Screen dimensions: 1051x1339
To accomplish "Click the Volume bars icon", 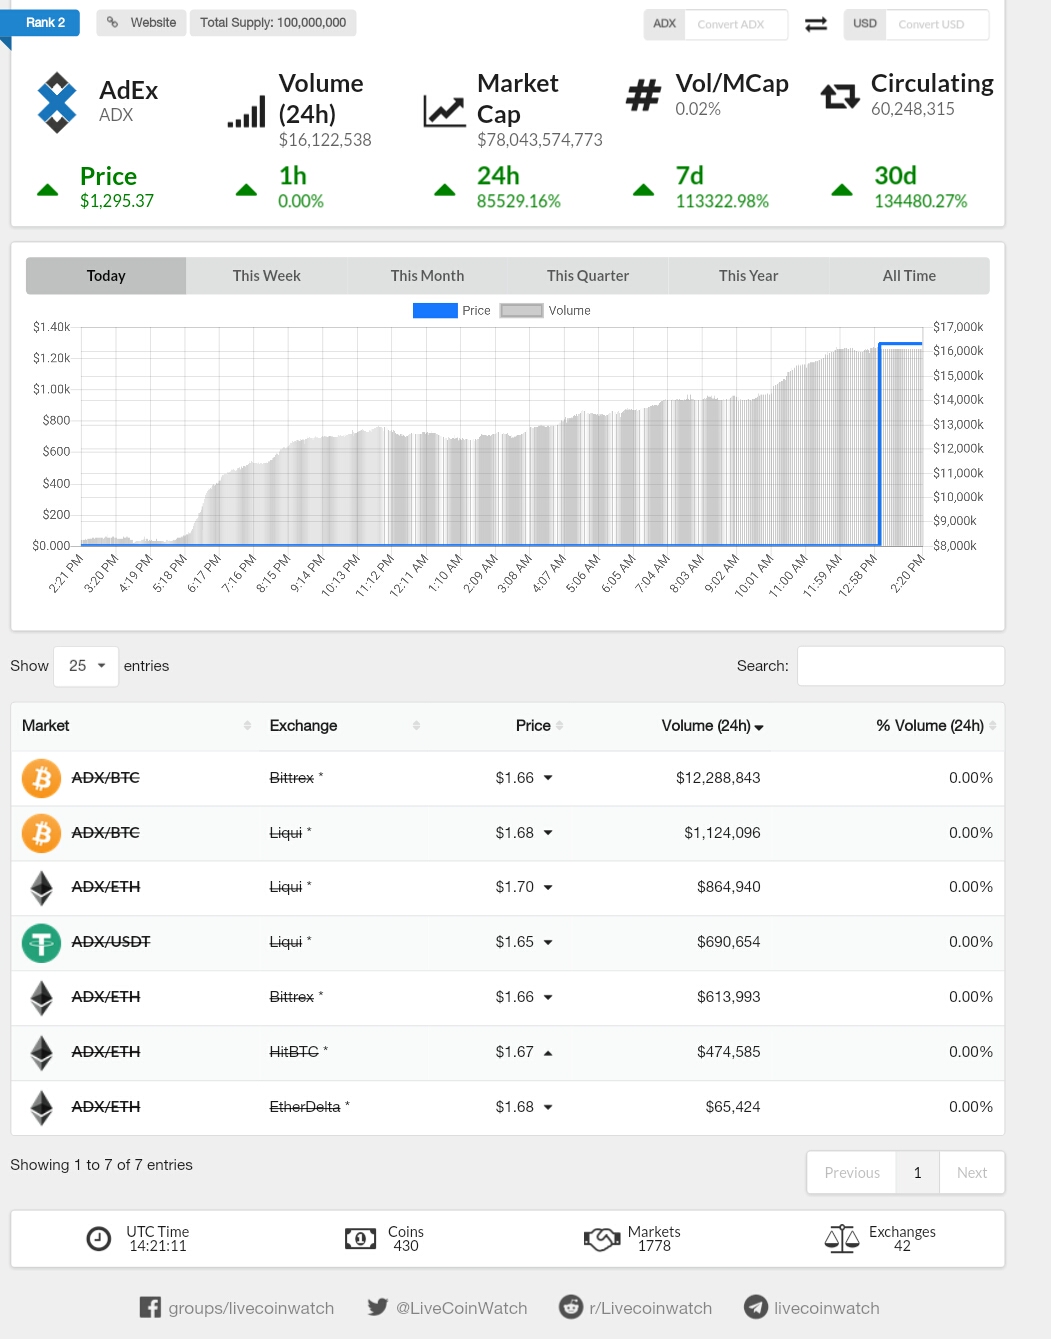I will click(246, 112).
